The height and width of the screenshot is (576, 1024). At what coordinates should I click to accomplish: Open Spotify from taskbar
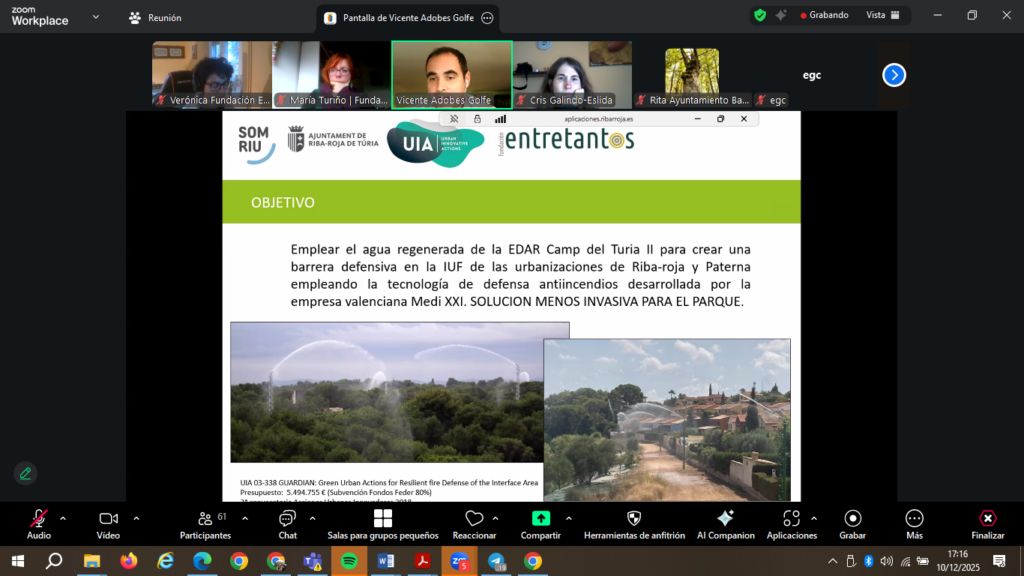(x=349, y=561)
